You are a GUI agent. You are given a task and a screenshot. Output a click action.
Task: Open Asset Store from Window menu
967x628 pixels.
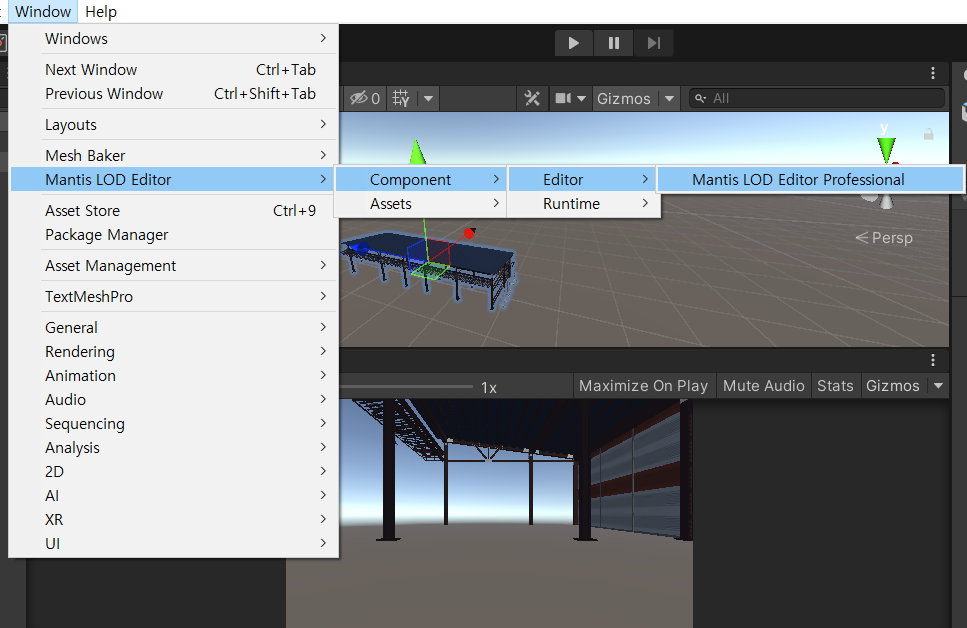tap(173, 210)
